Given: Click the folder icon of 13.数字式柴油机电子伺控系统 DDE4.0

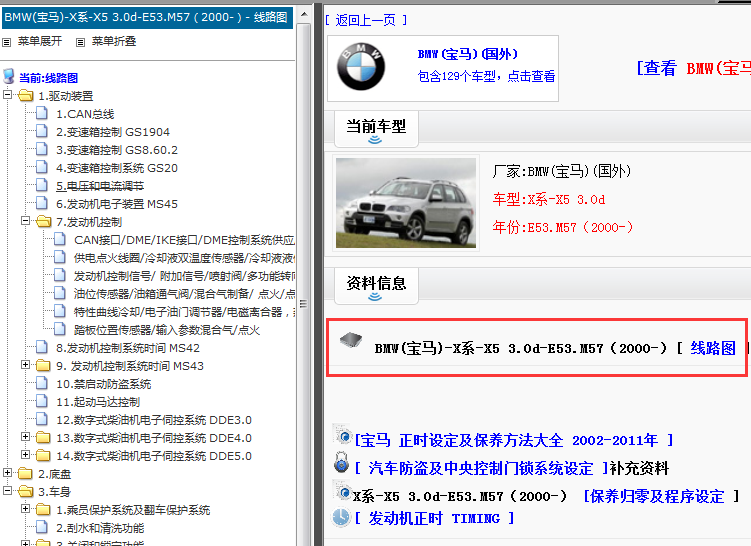Looking at the screenshot, I should pyautogui.click(x=43, y=437).
